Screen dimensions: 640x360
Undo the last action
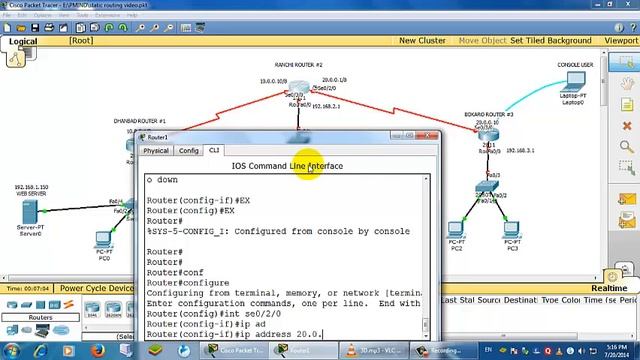pyautogui.click(x=109, y=28)
